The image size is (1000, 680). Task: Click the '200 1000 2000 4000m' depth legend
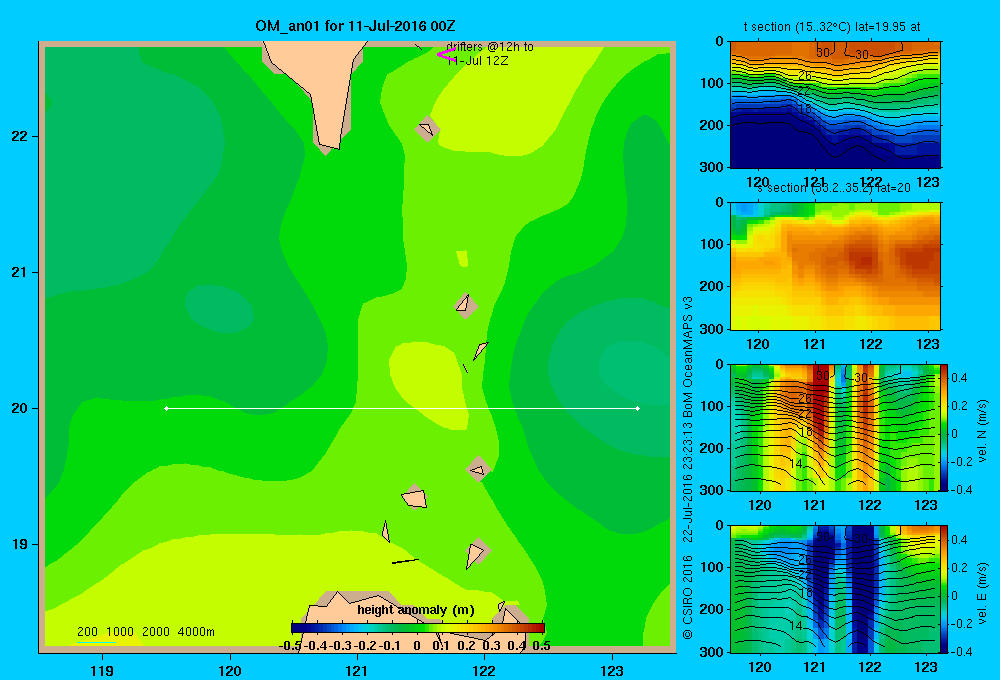click(x=145, y=632)
